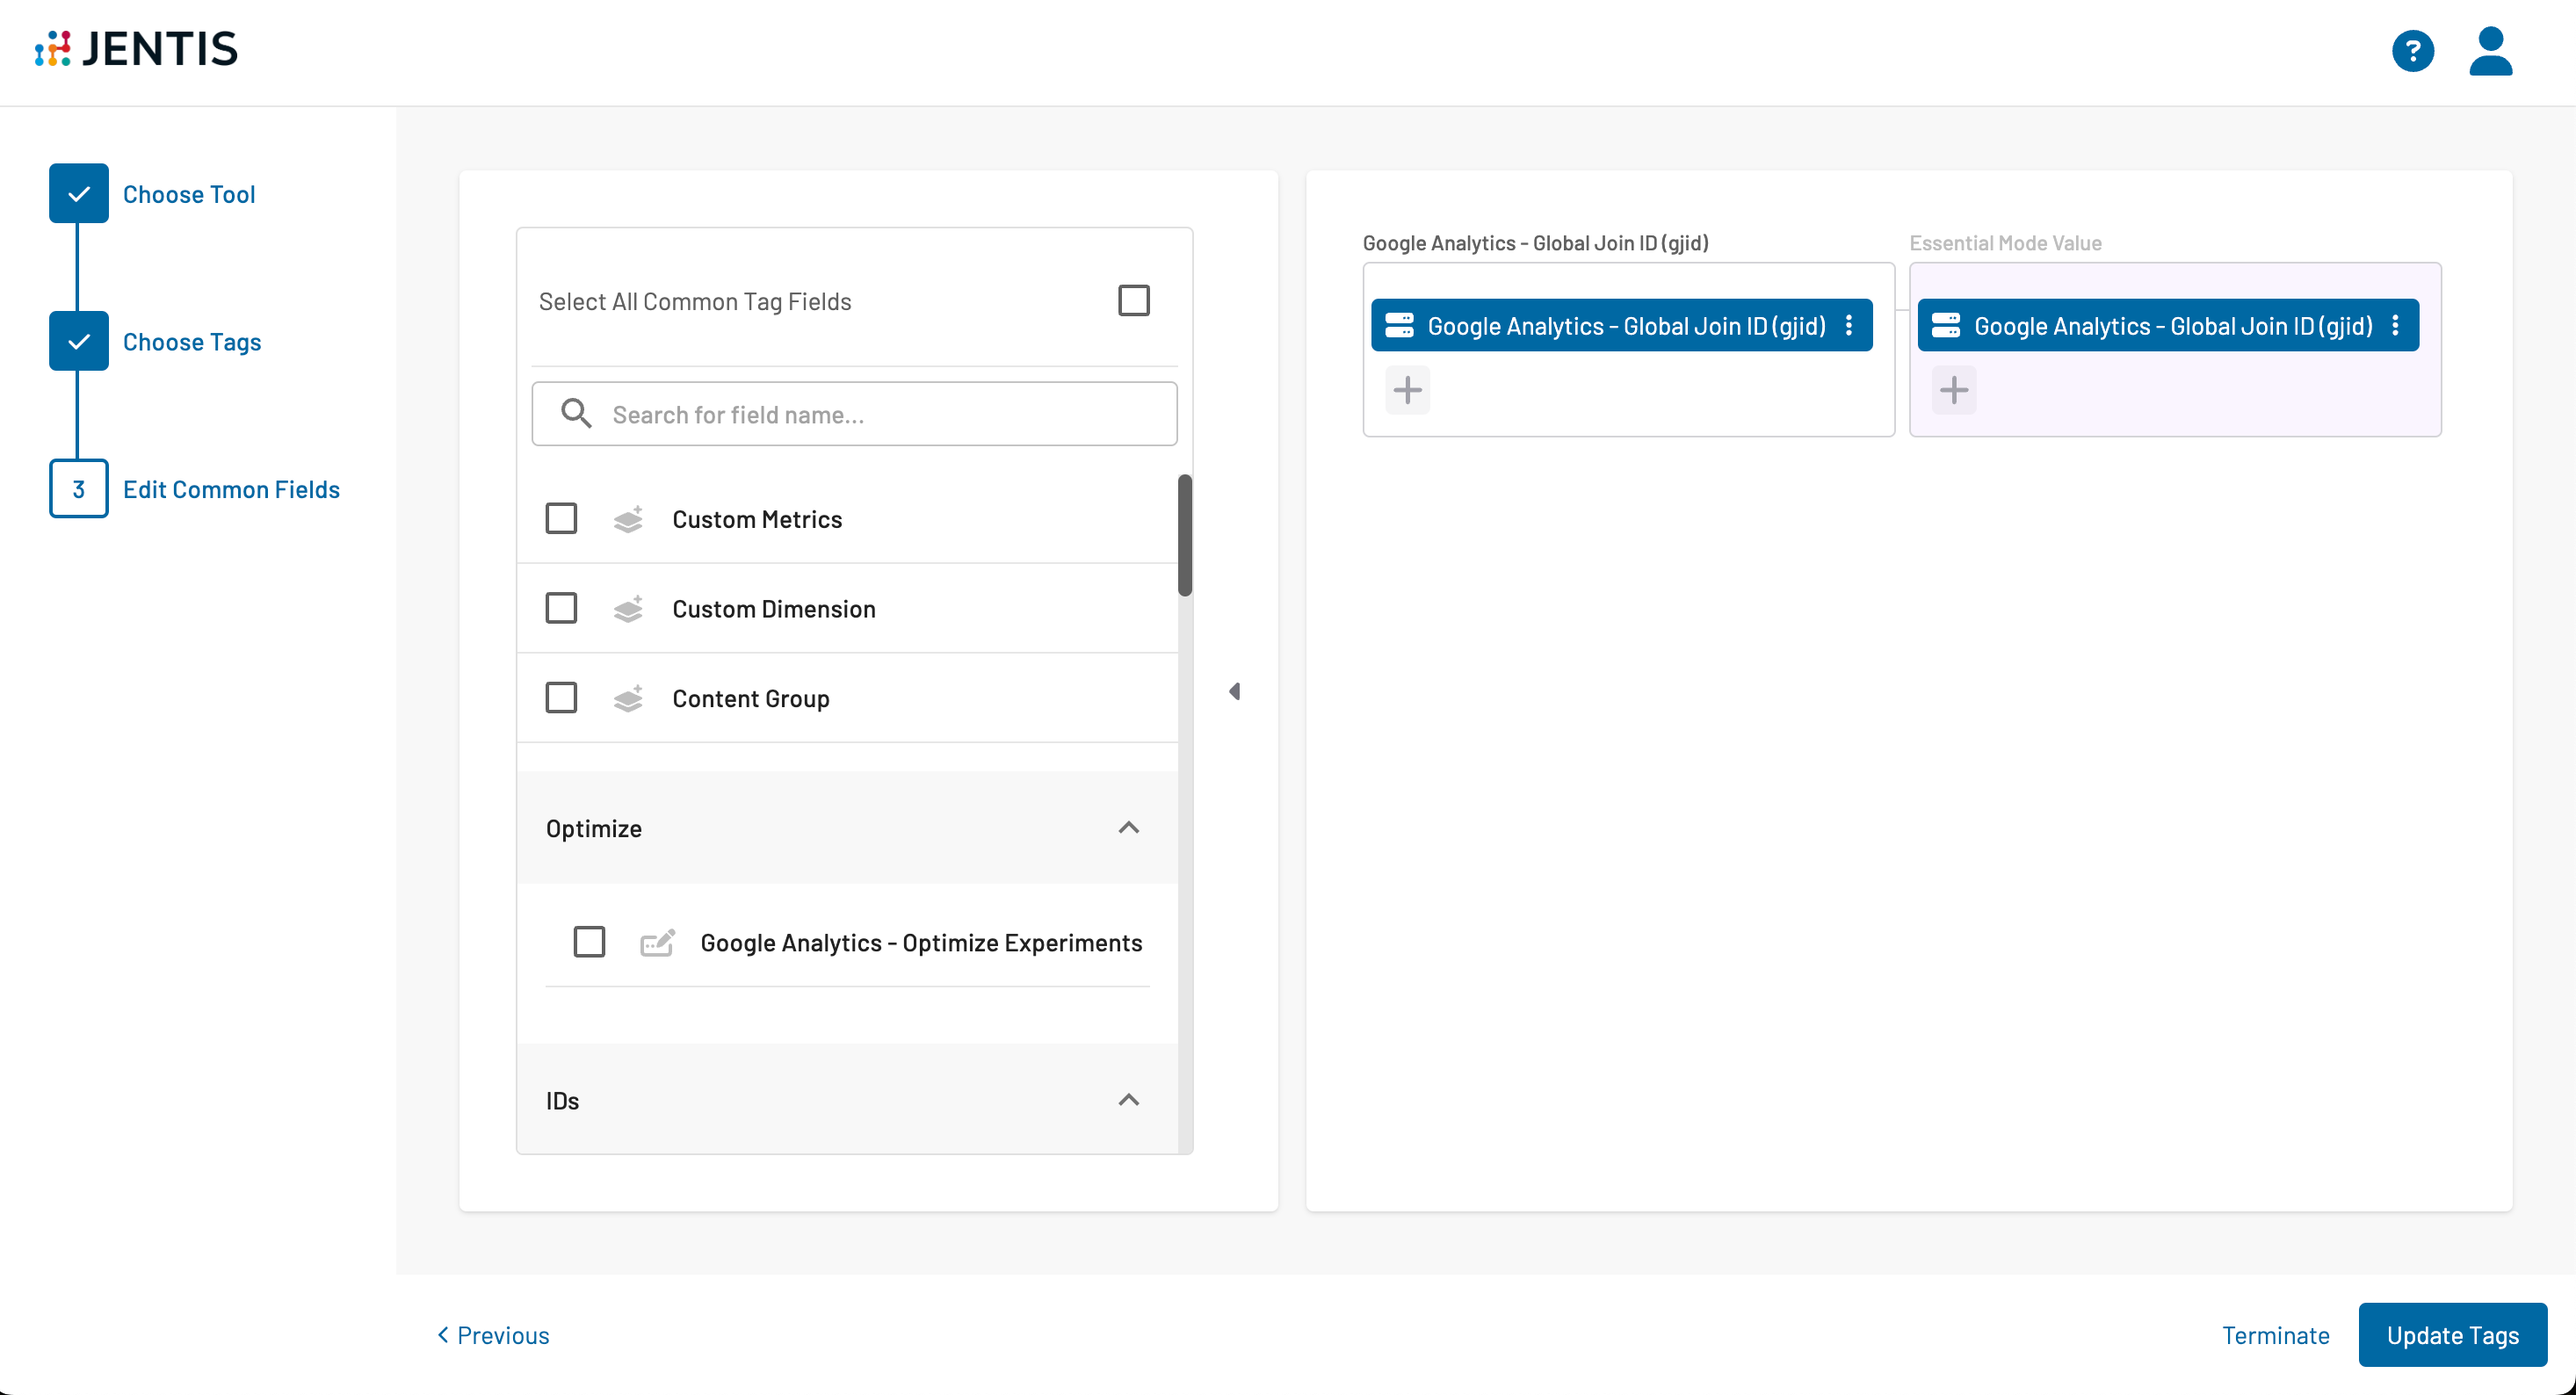Image resolution: width=2576 pixels, height=1395 pixels.
Task: Collapse the Optimize section
Action: [x=1128, y=827]
